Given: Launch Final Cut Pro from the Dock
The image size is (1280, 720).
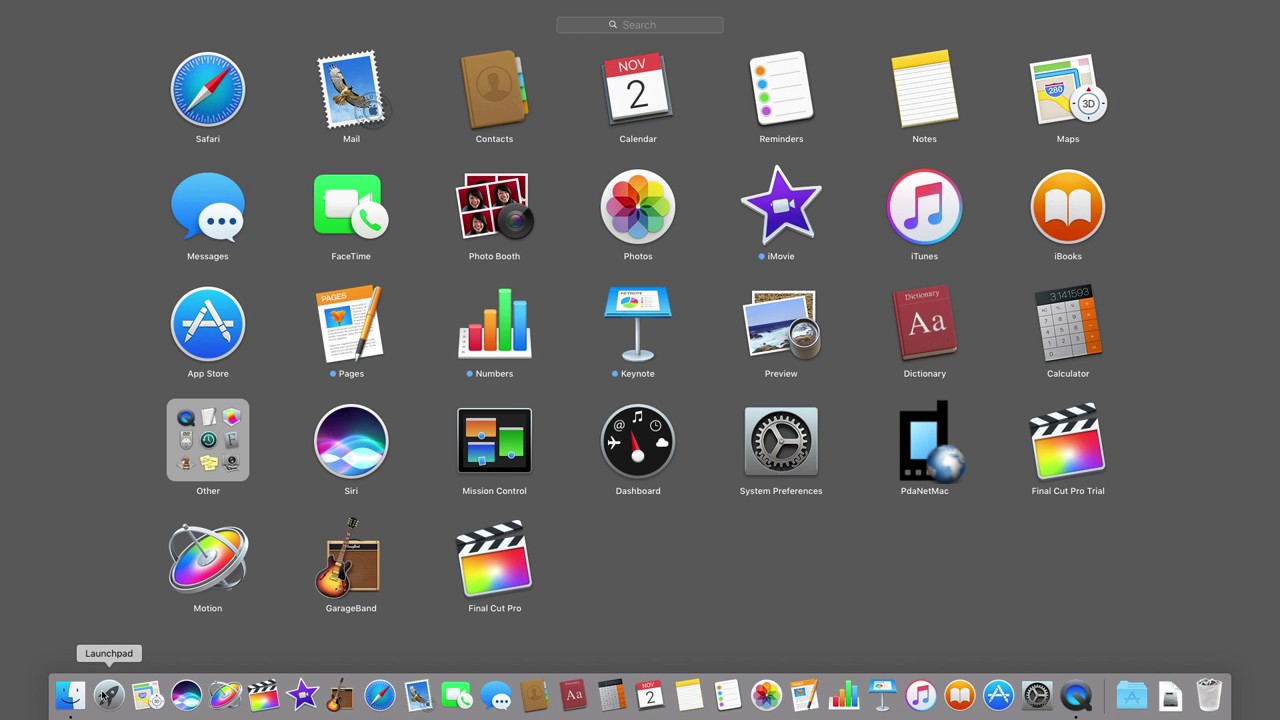Looking at the screenshot, I should (263, 694).
